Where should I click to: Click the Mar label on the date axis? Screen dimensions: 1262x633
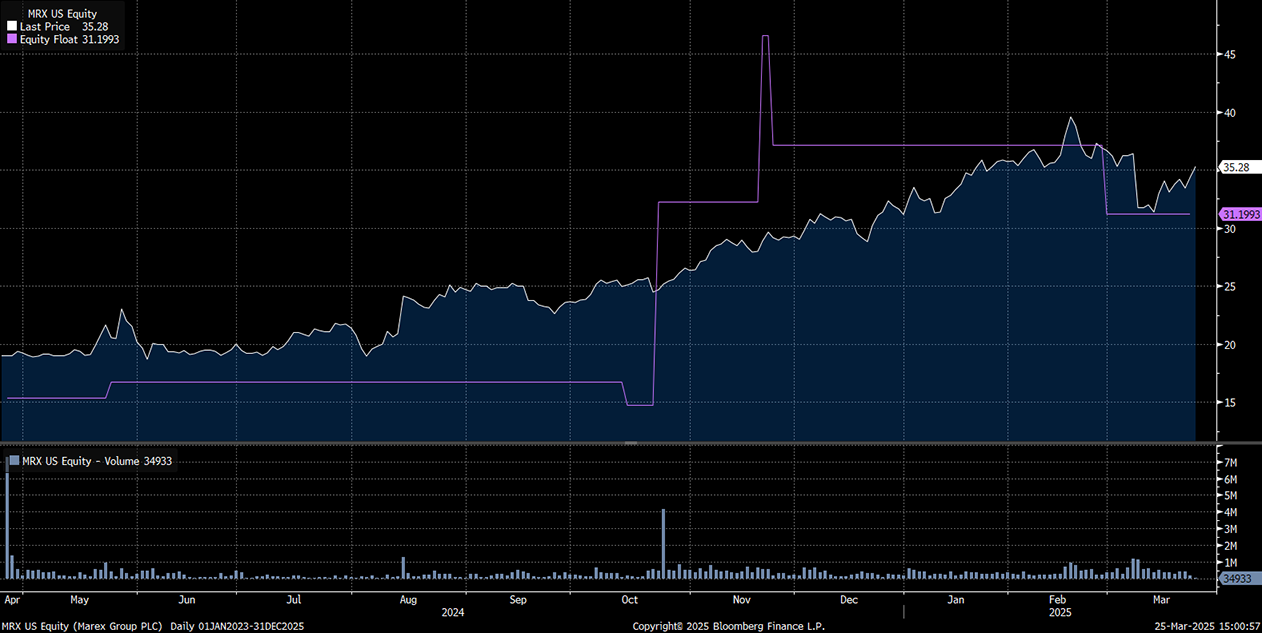pyautogui.click(x=1162, y=600)
